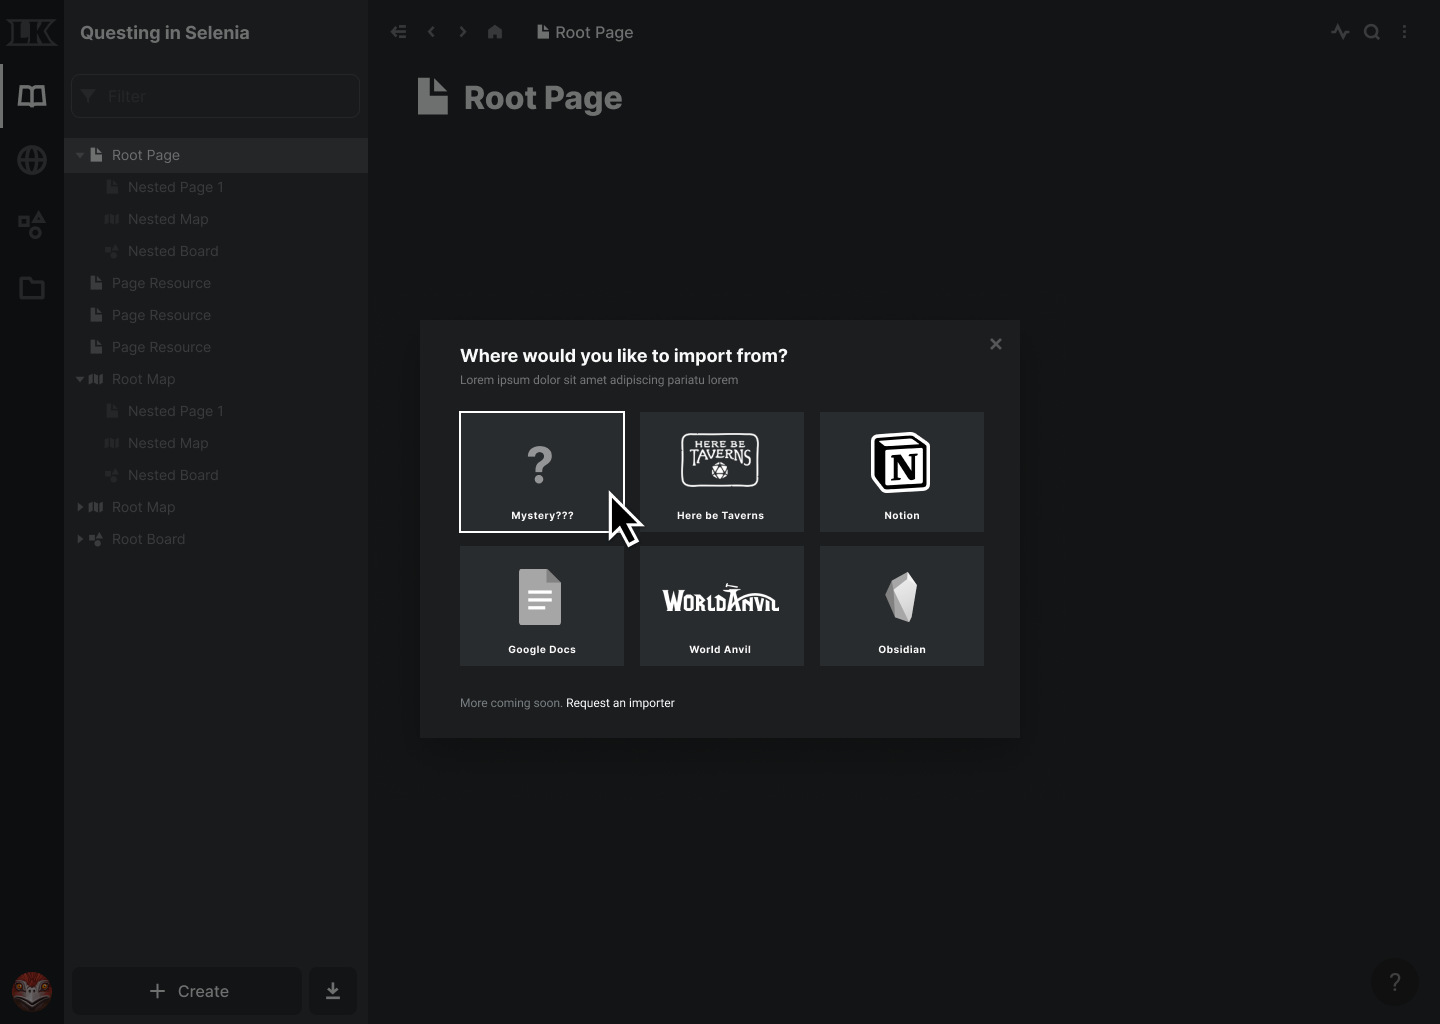Select Here be Taverns importer
The image size is (1440, 1024).
[722, 472]
